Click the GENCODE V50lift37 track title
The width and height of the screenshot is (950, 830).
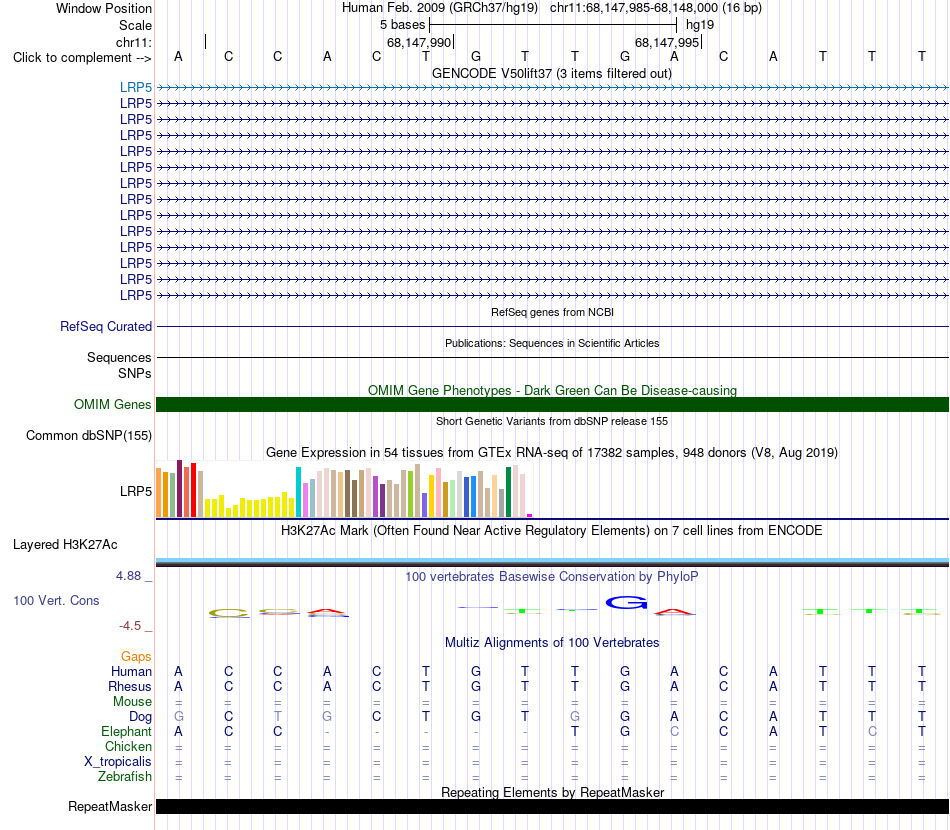(x=552, y=74)
